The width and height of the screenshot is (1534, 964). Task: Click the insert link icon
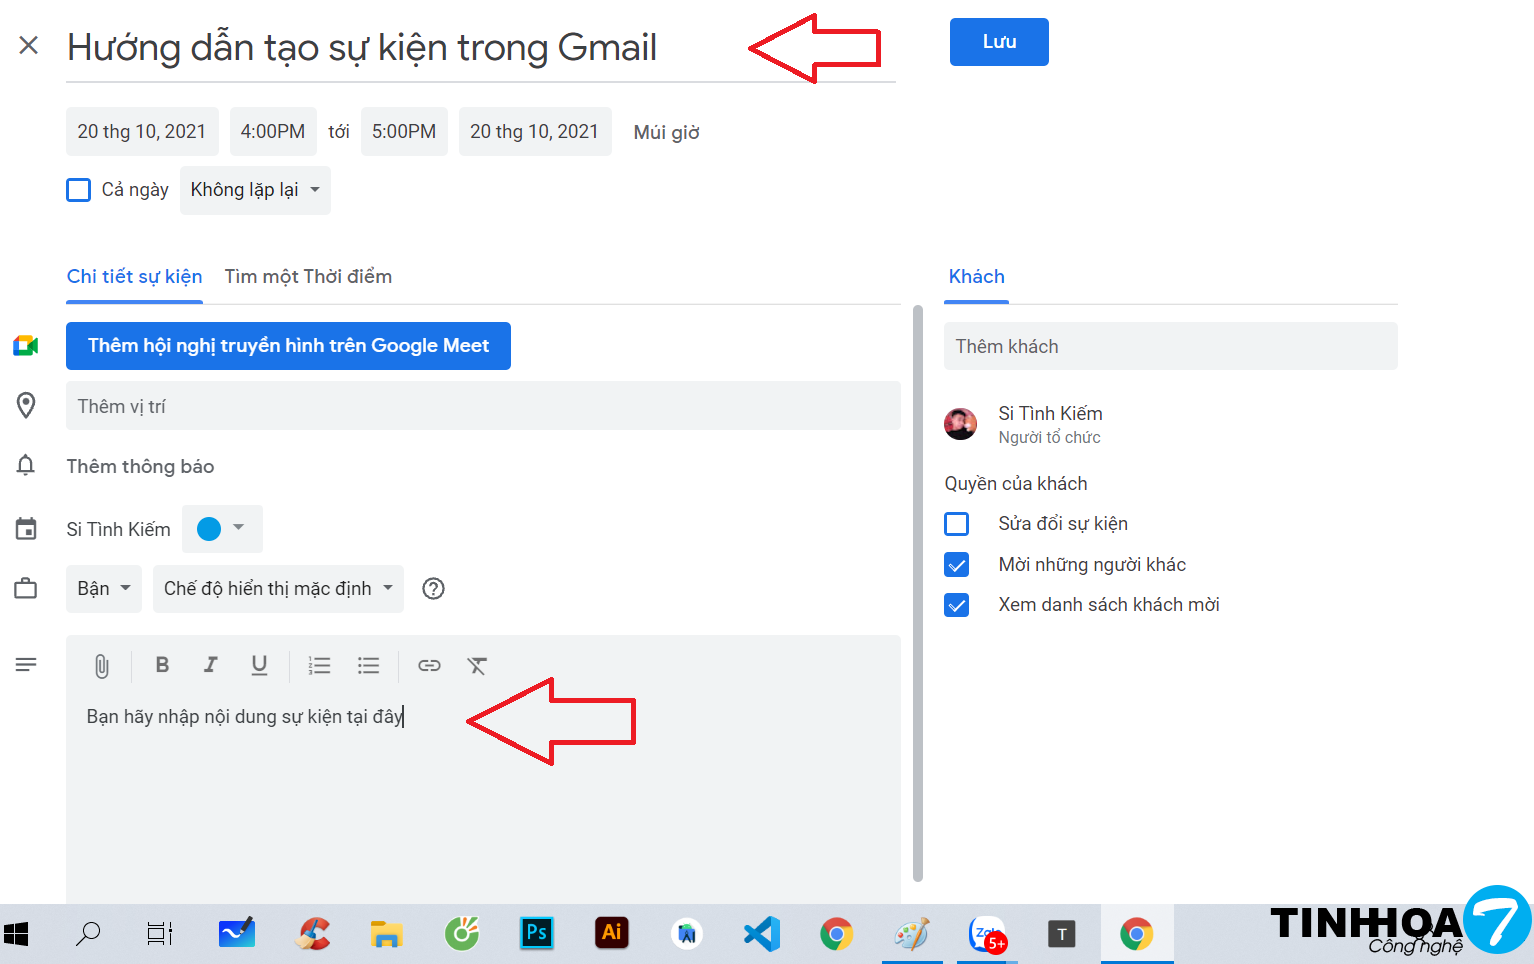click(429, 666)
